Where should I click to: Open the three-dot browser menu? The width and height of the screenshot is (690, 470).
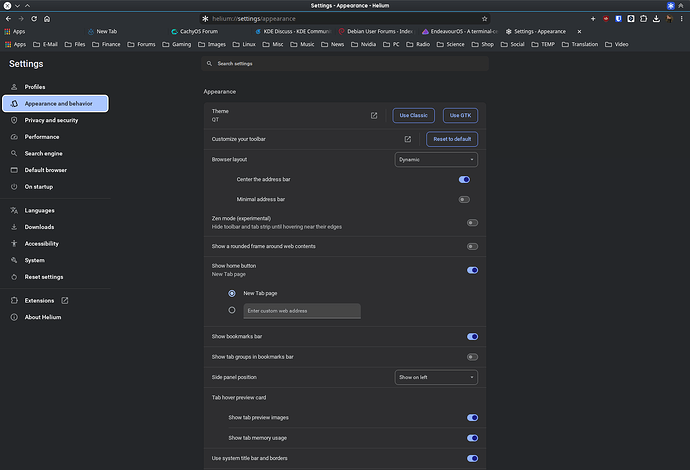point(681,18)
